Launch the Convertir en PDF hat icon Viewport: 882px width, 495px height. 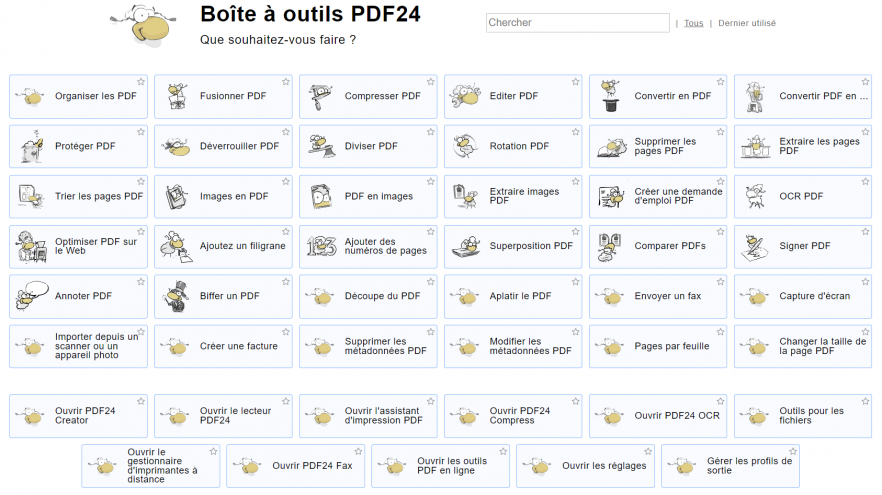[611, 96]
